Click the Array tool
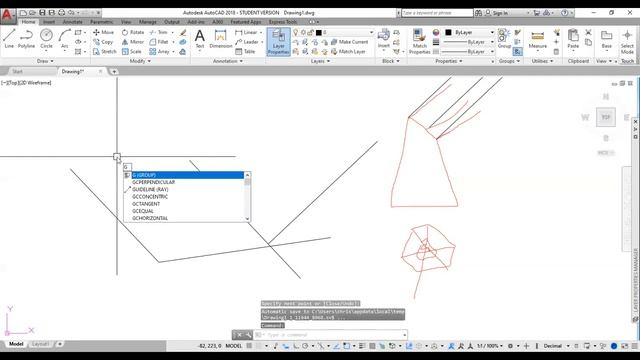 (x=160, y=52)
